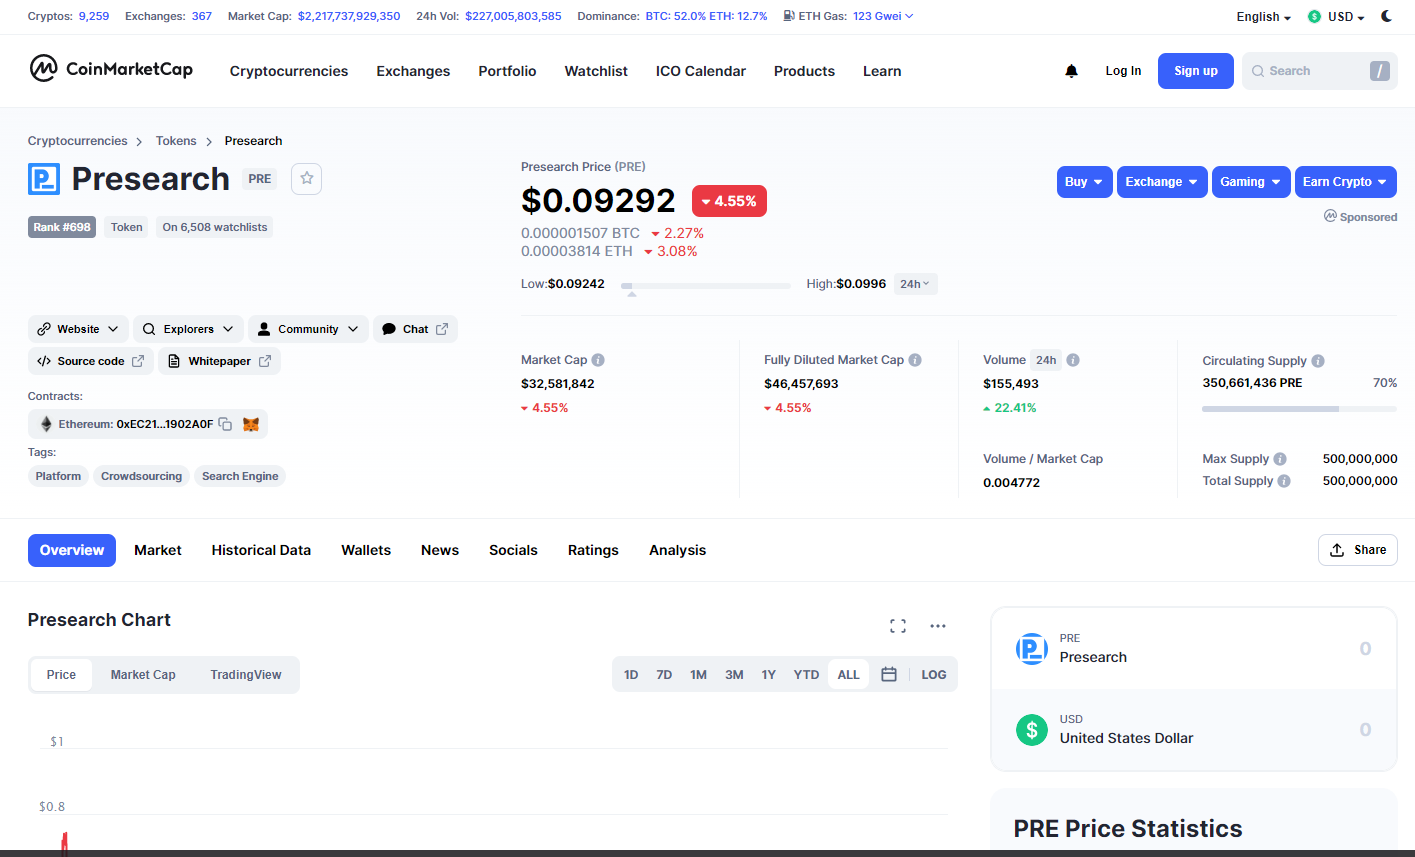Click the Max Supply info icon
1415x857 pixels.
click(x=1280, y=459)
